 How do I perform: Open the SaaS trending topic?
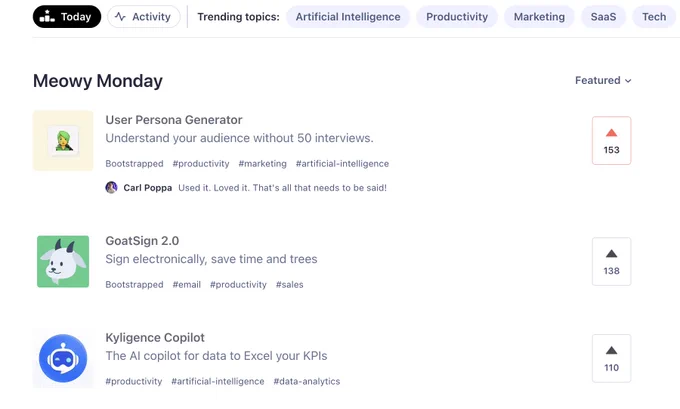tap(603, 16)
